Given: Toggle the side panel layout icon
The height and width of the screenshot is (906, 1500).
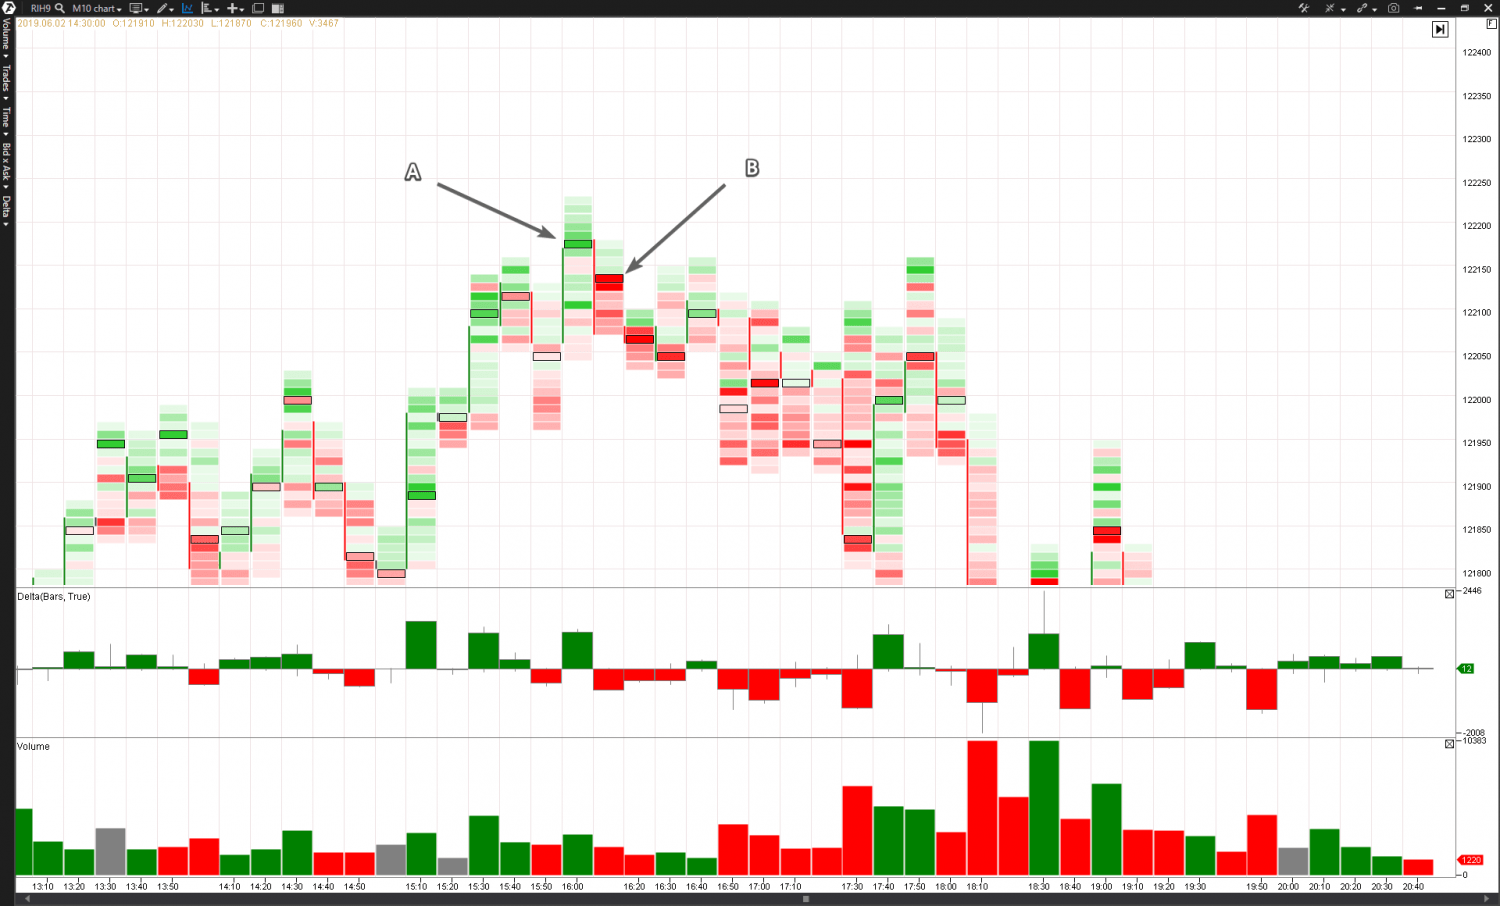Looking at the screenshot, I should [278, 8].
